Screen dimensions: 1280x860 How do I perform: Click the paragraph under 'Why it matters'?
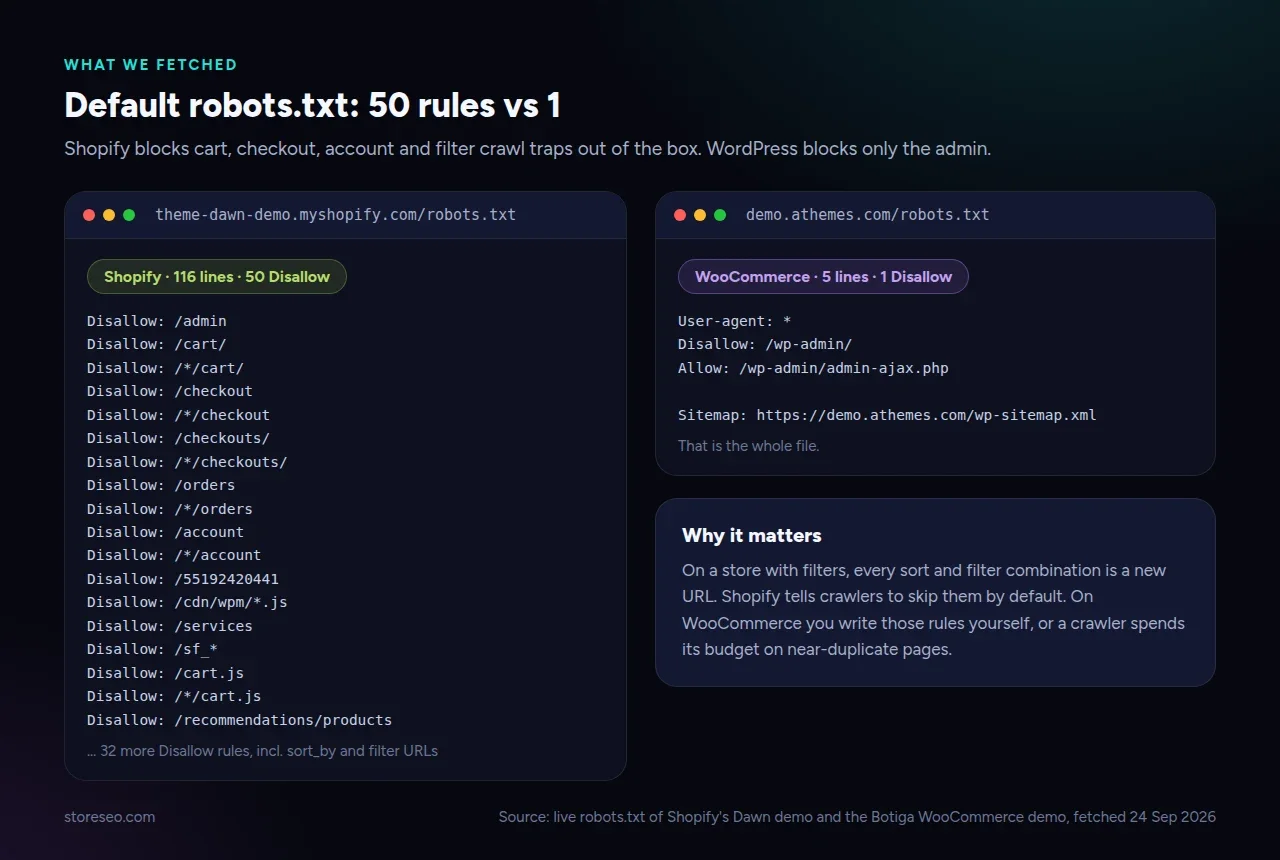tap(934, 610)
